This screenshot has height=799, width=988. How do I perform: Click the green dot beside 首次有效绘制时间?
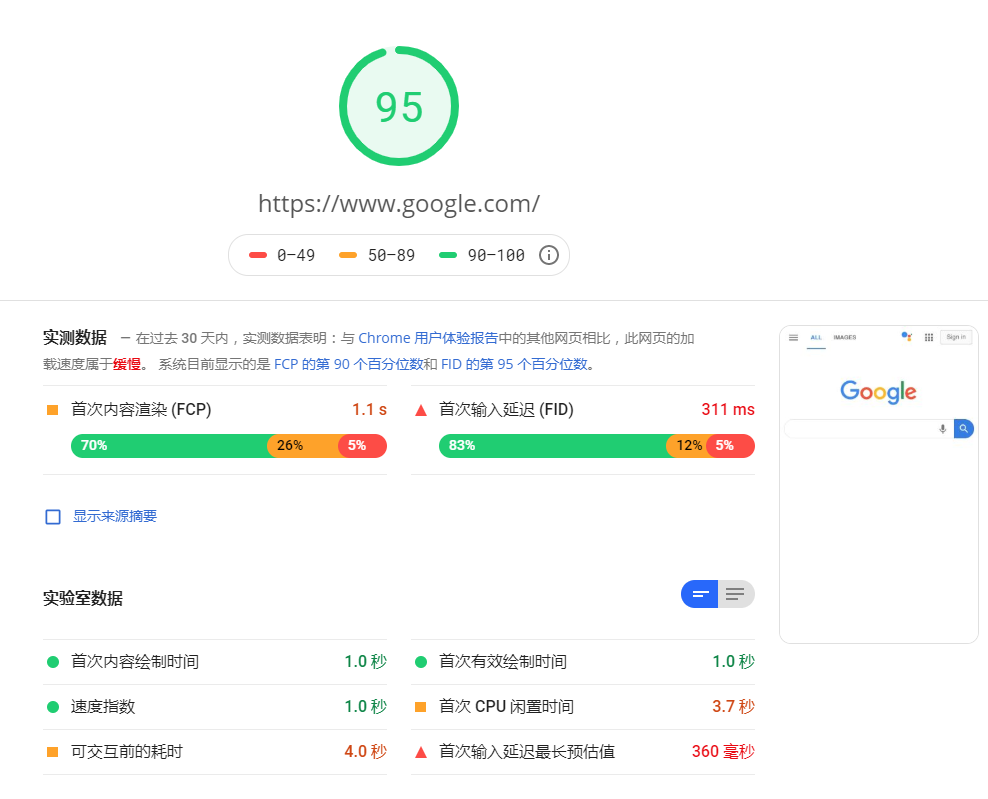421,662
